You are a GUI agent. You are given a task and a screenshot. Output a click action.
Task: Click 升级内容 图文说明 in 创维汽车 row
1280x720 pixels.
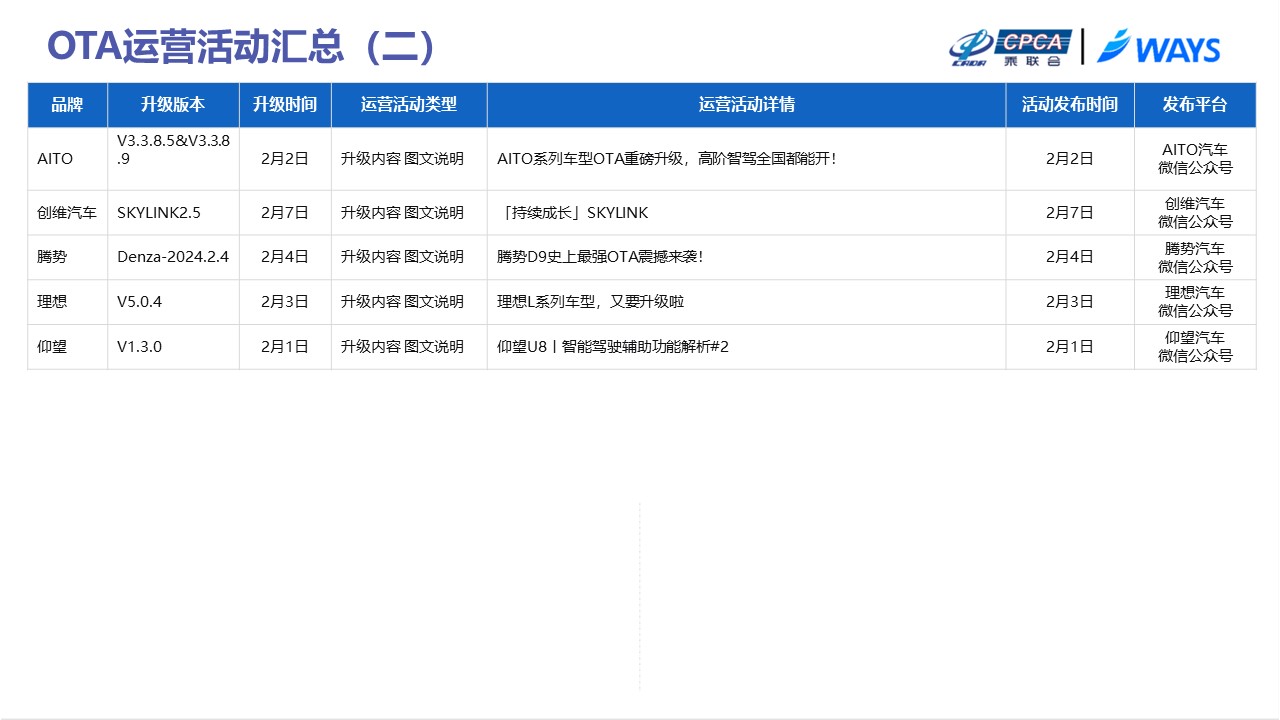tap(402, 213)
